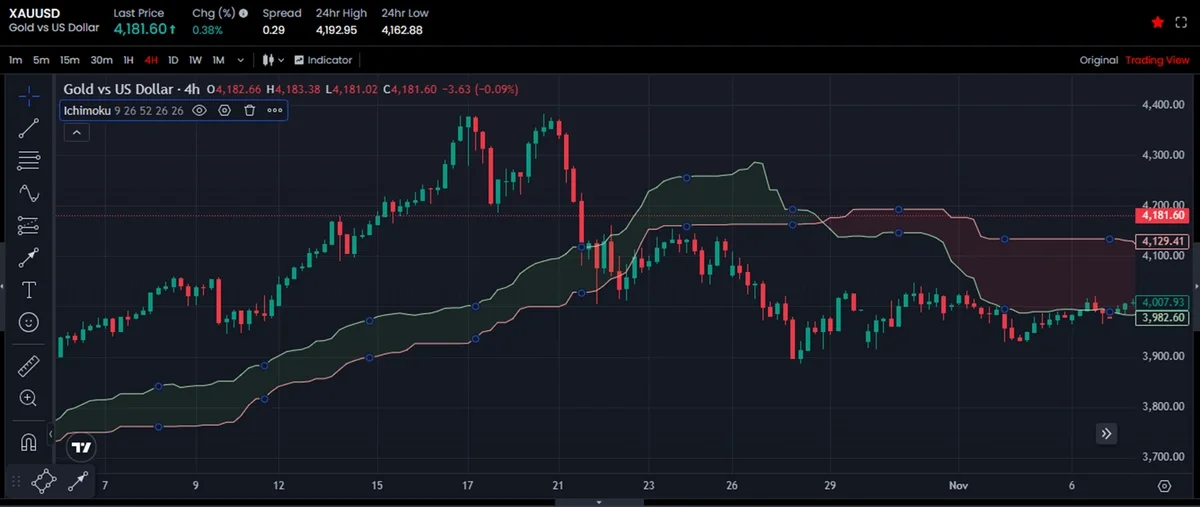Delete the Ichimoku indicator with trash icon
The image size is (1200, 507).
click(x=250, y=110)
